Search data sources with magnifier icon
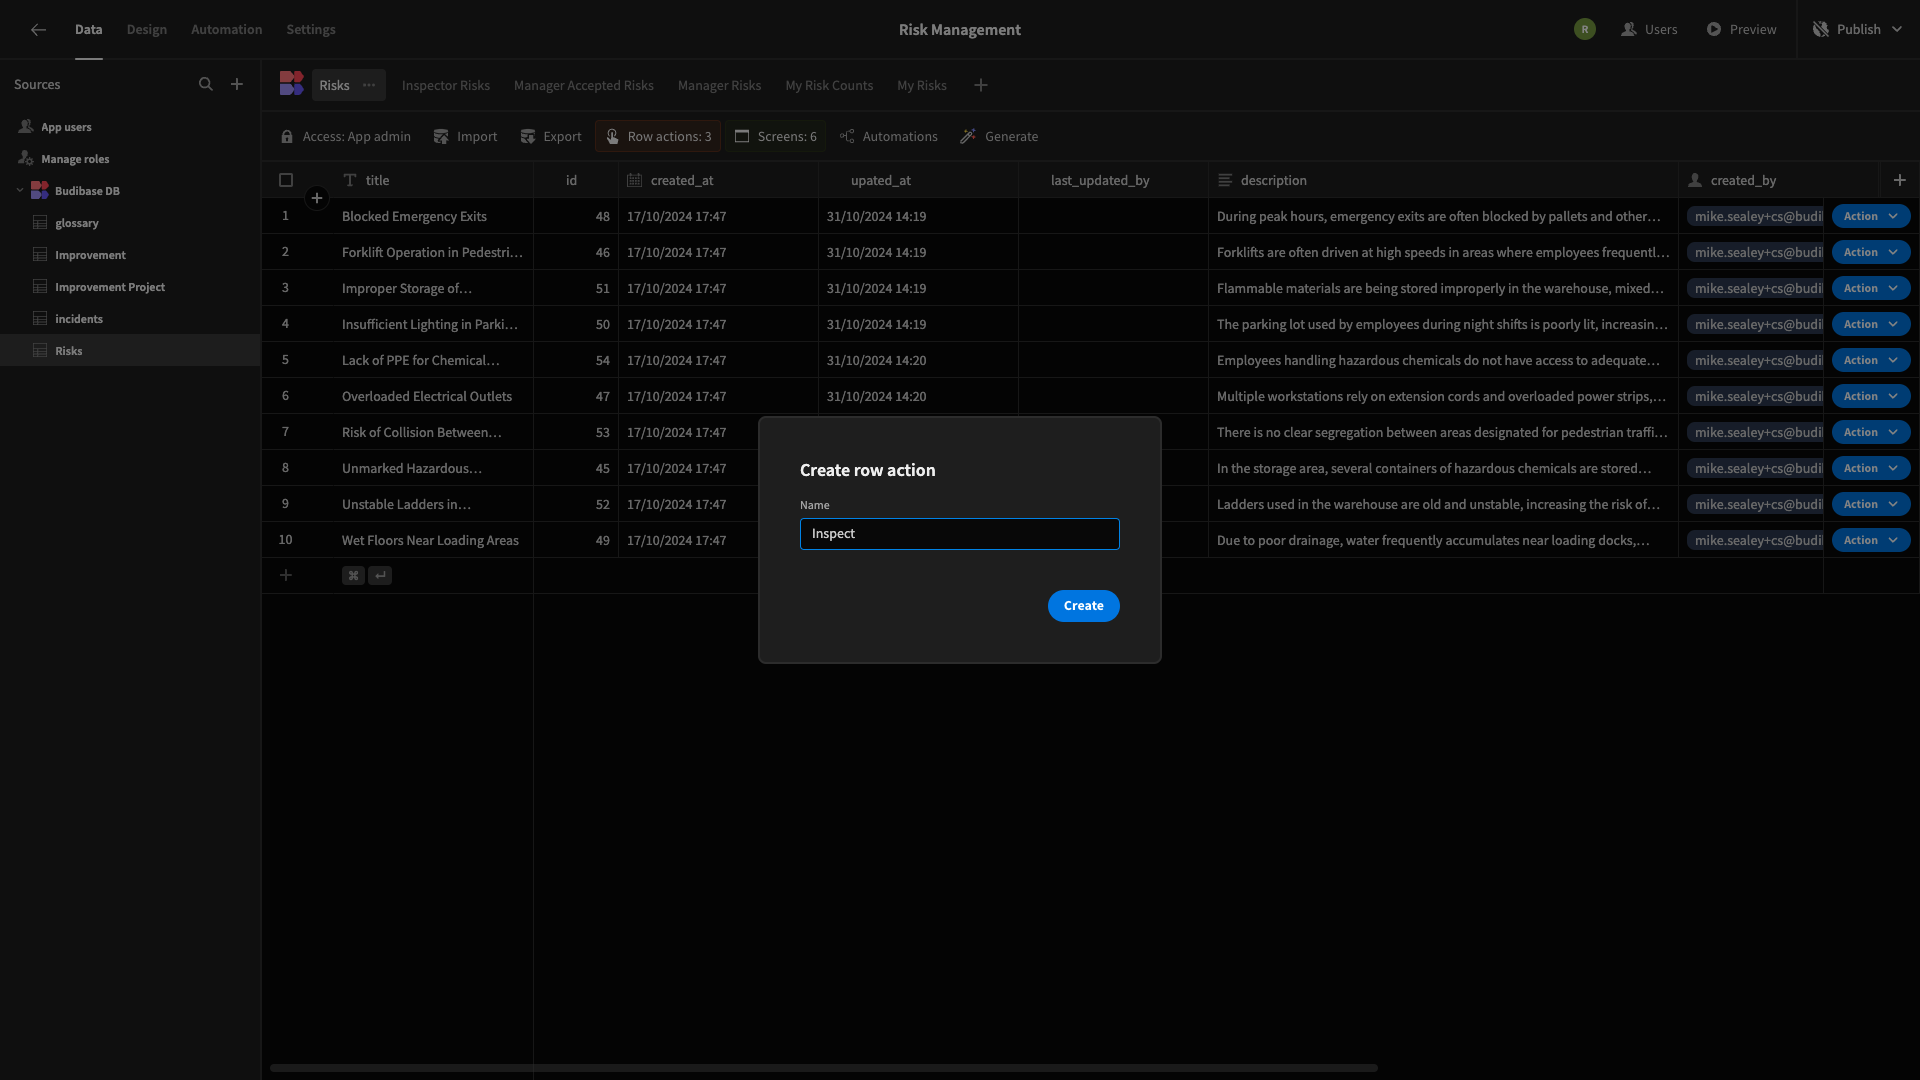 (x=206, y=85)
